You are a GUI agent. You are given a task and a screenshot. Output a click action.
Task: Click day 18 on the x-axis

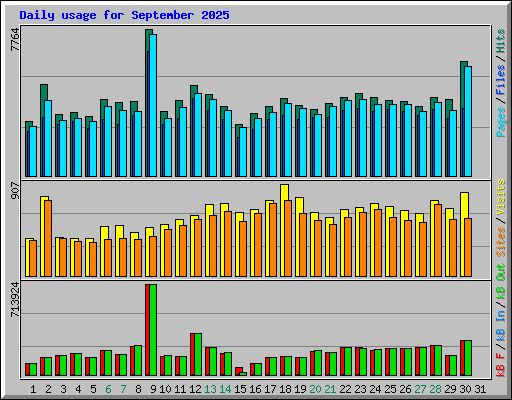pos(285,389)
